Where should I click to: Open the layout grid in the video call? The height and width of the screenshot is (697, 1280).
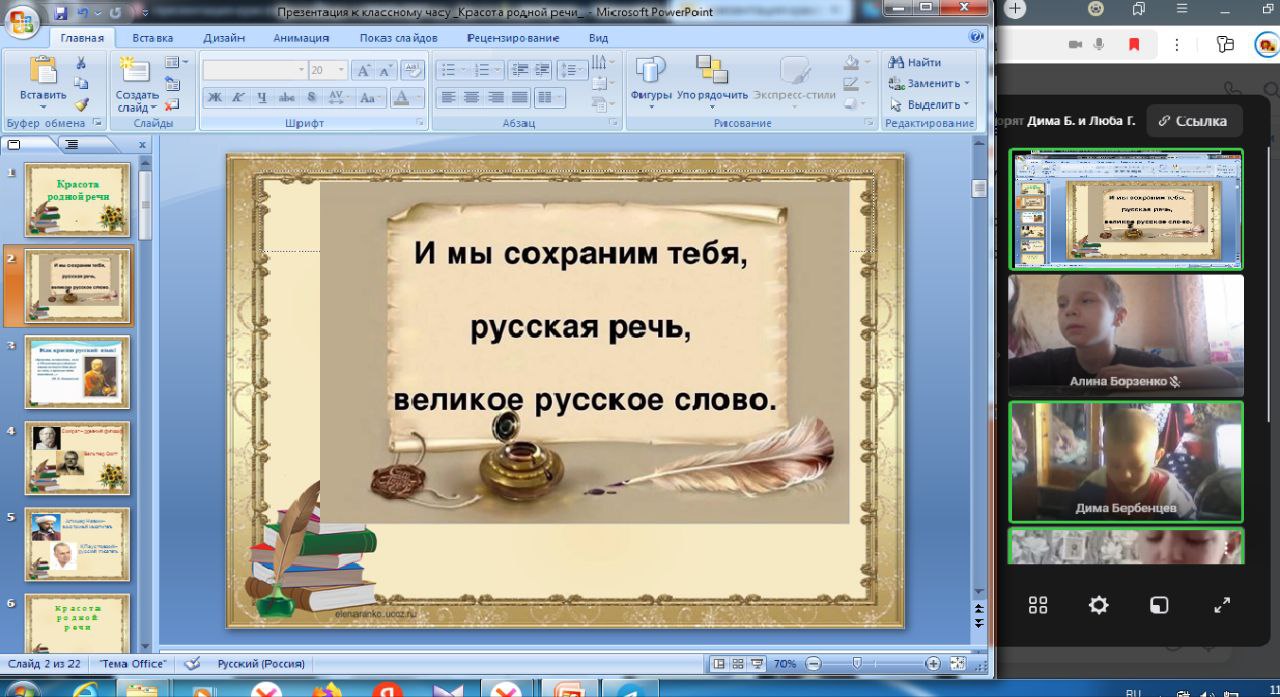point(1038,605)
